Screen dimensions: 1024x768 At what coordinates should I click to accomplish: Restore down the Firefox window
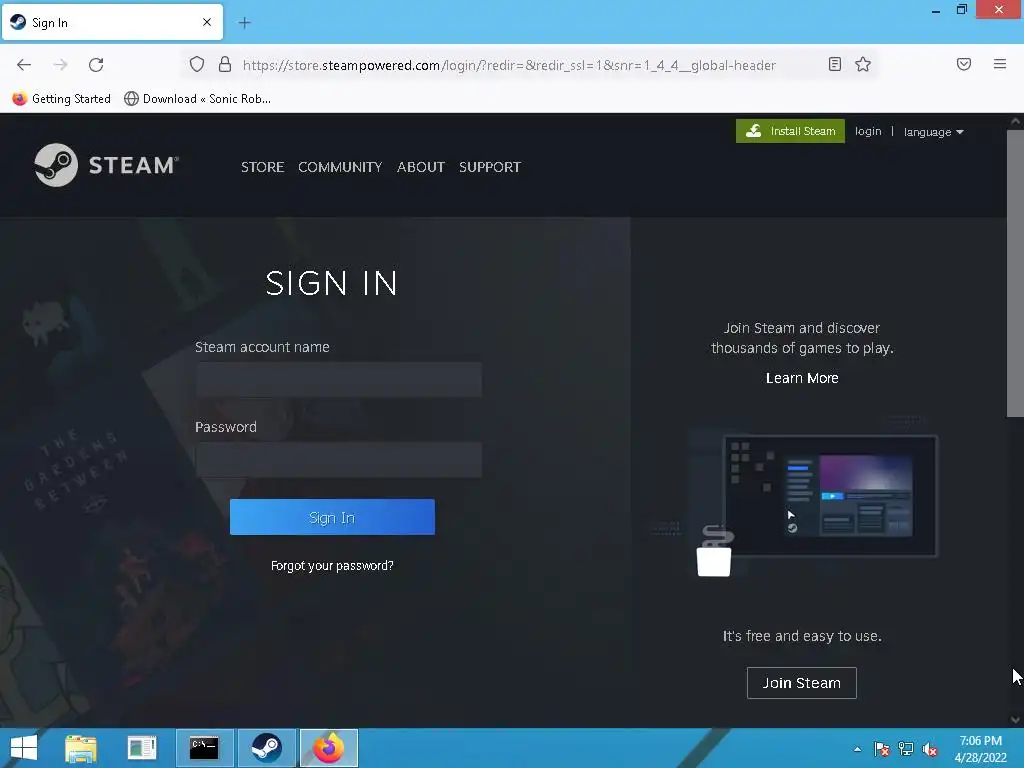pyautogui.click(x=962, y=10)
